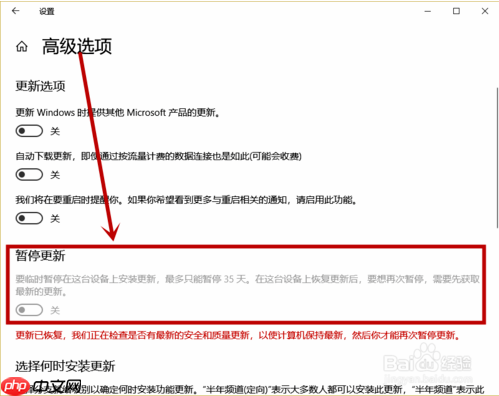Click the red 更新已恢复 status message
Viewport: 499px width, 396px height.
click(x=238, y=335)
